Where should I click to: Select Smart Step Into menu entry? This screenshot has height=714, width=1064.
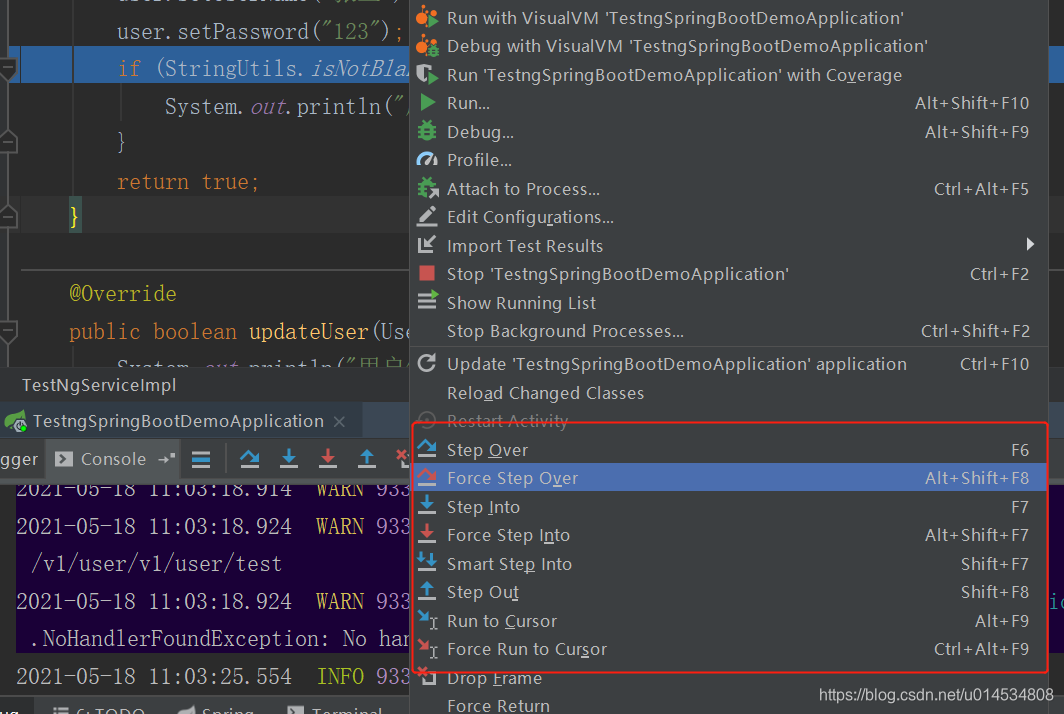(730, 564)
